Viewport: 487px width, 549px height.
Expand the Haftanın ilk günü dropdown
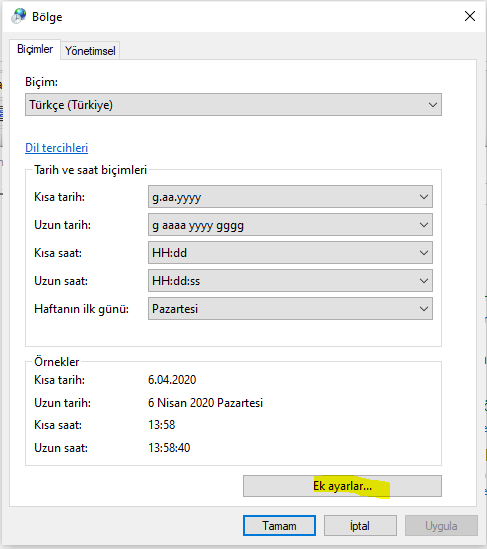pyautogui.click(x=290, y=309)
